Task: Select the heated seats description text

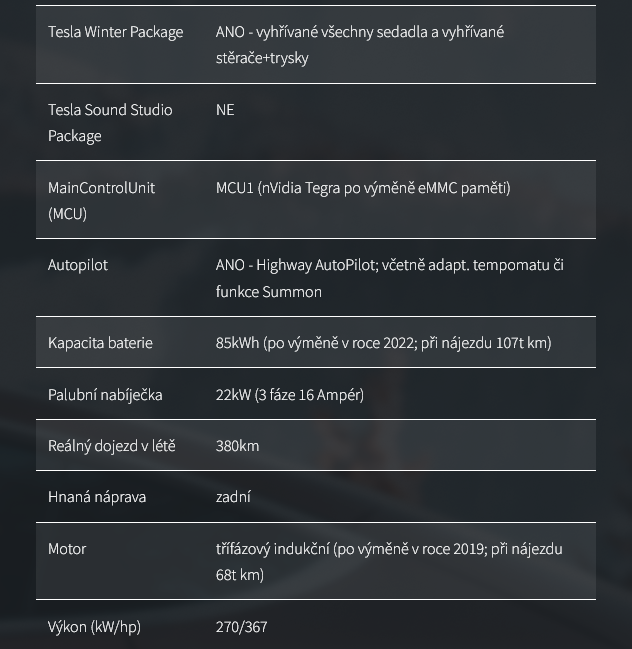Action: [360, 45]
